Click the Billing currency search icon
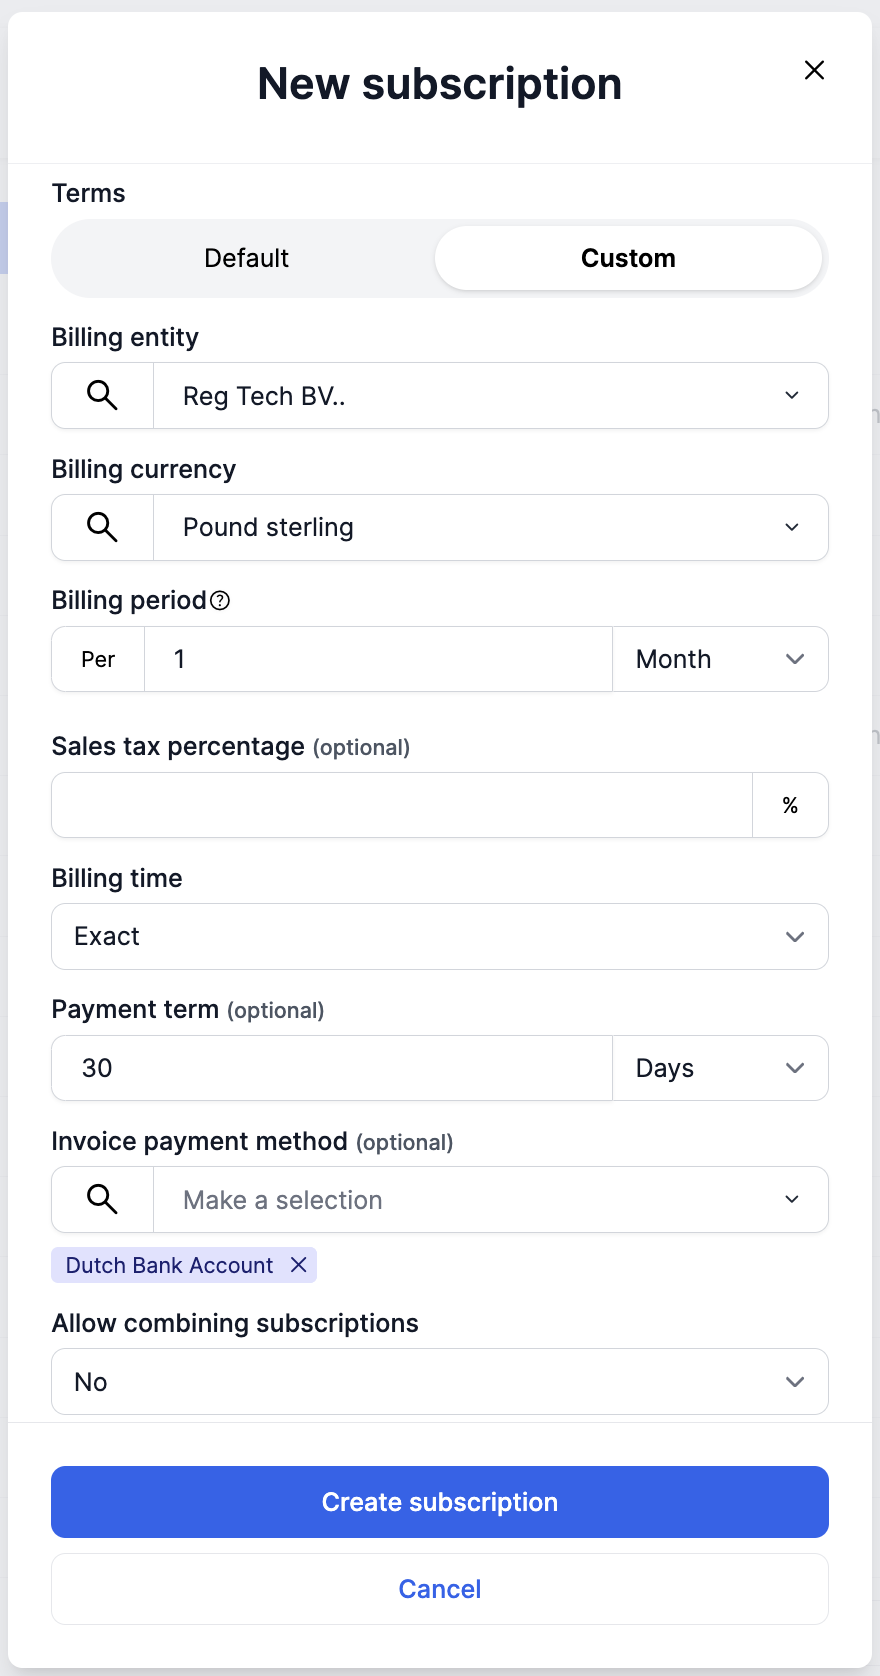 [102, 527]
